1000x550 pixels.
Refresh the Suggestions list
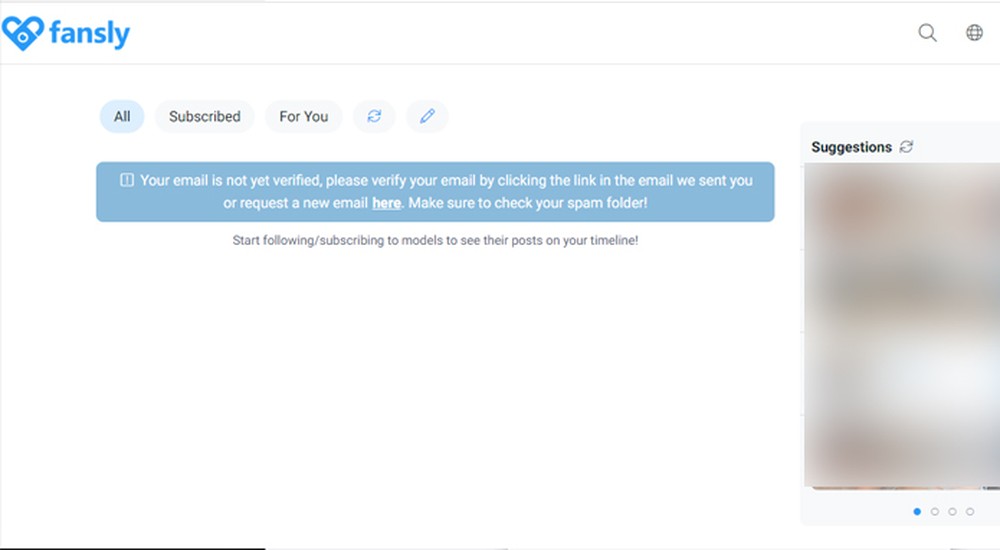pos(906,147)
